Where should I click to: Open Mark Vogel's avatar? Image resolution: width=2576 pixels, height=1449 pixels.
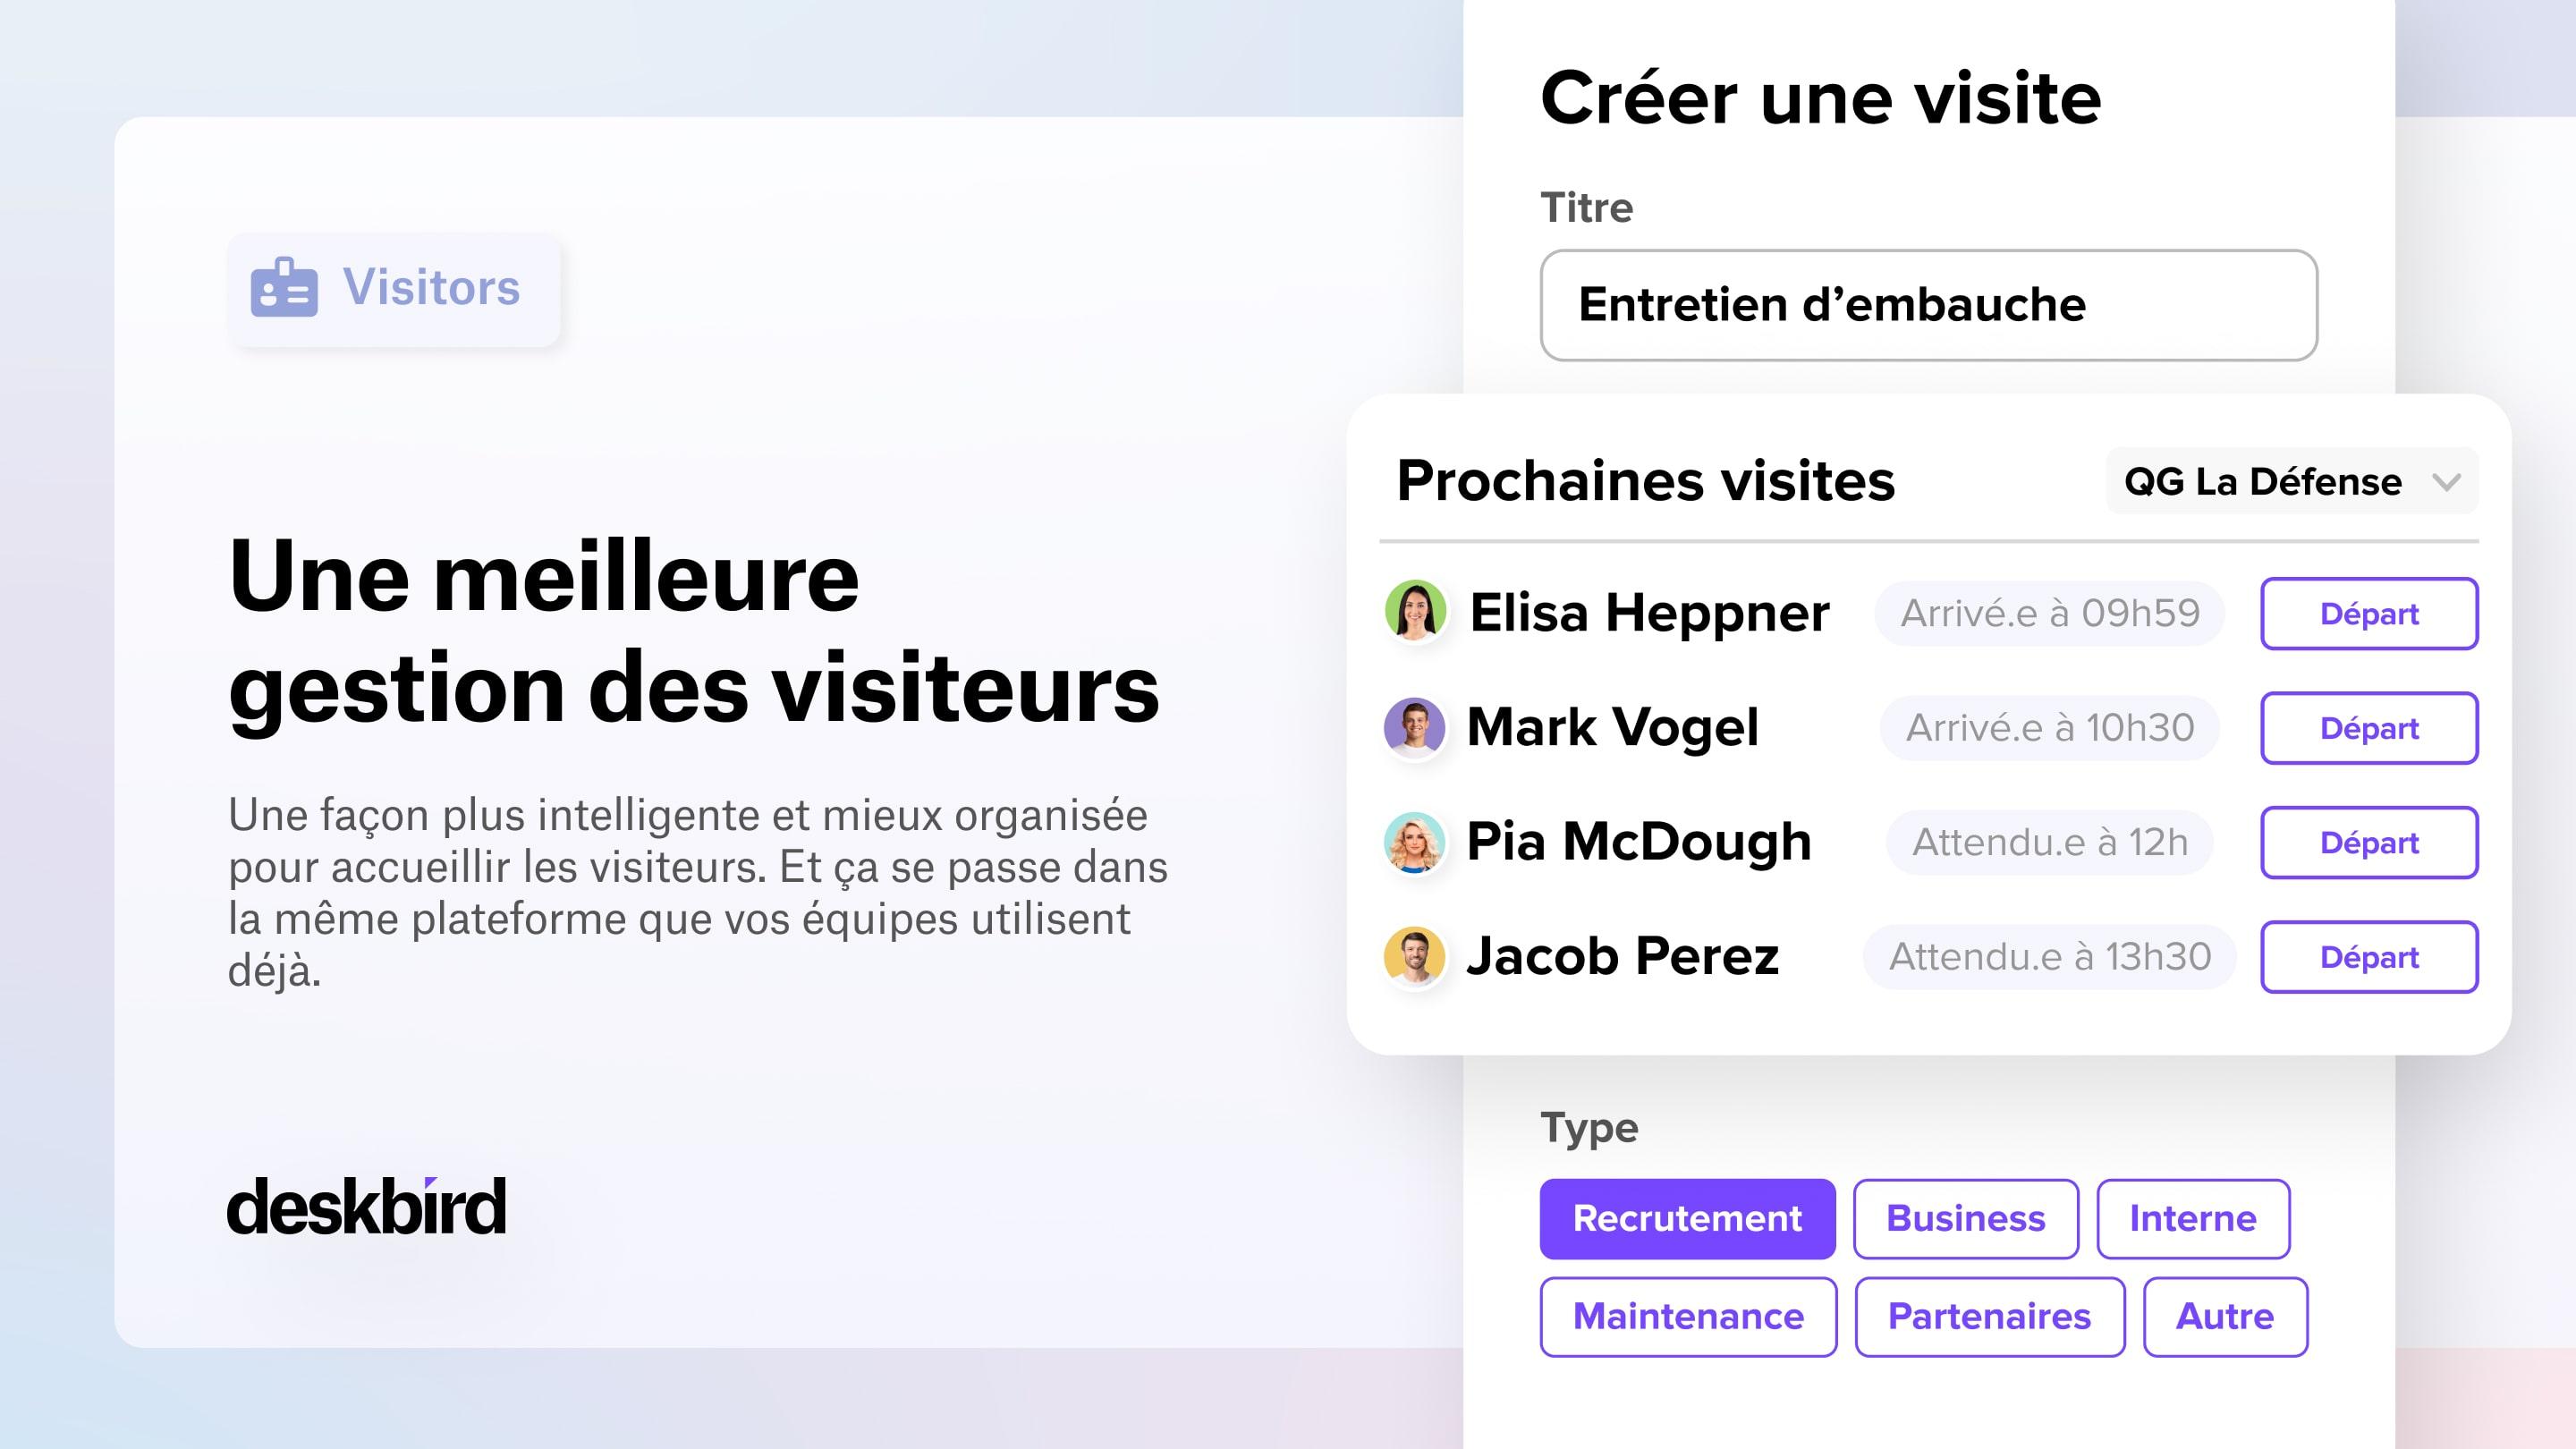click(1414, 727)
